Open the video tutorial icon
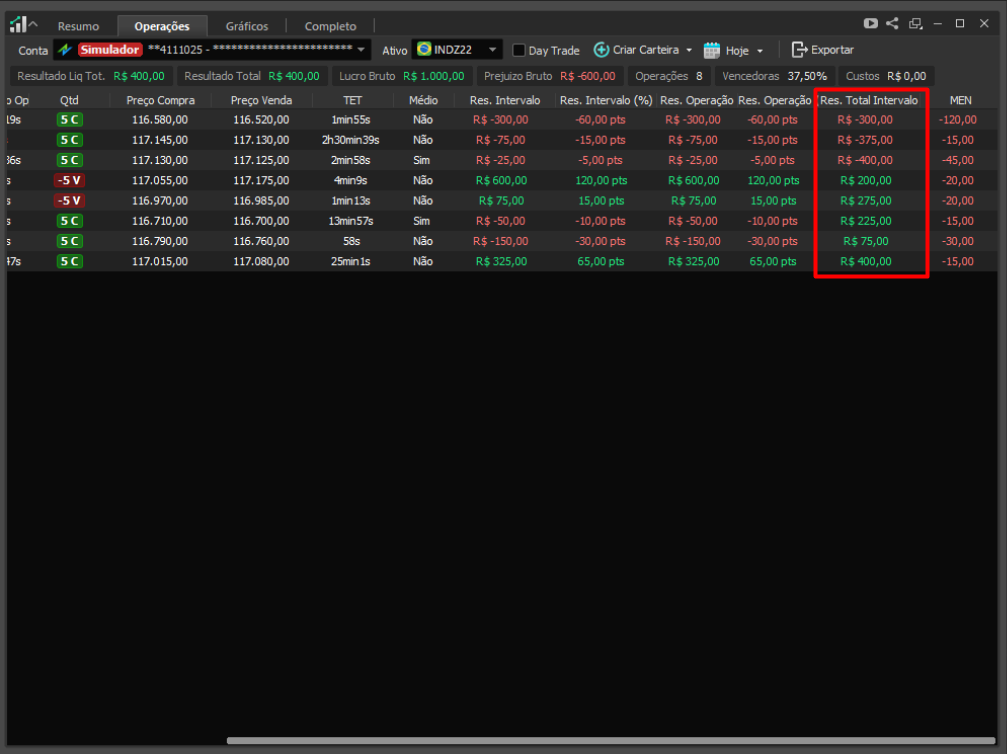The width and height of the screenshot is (1007, 754). [x=871, y=23]
